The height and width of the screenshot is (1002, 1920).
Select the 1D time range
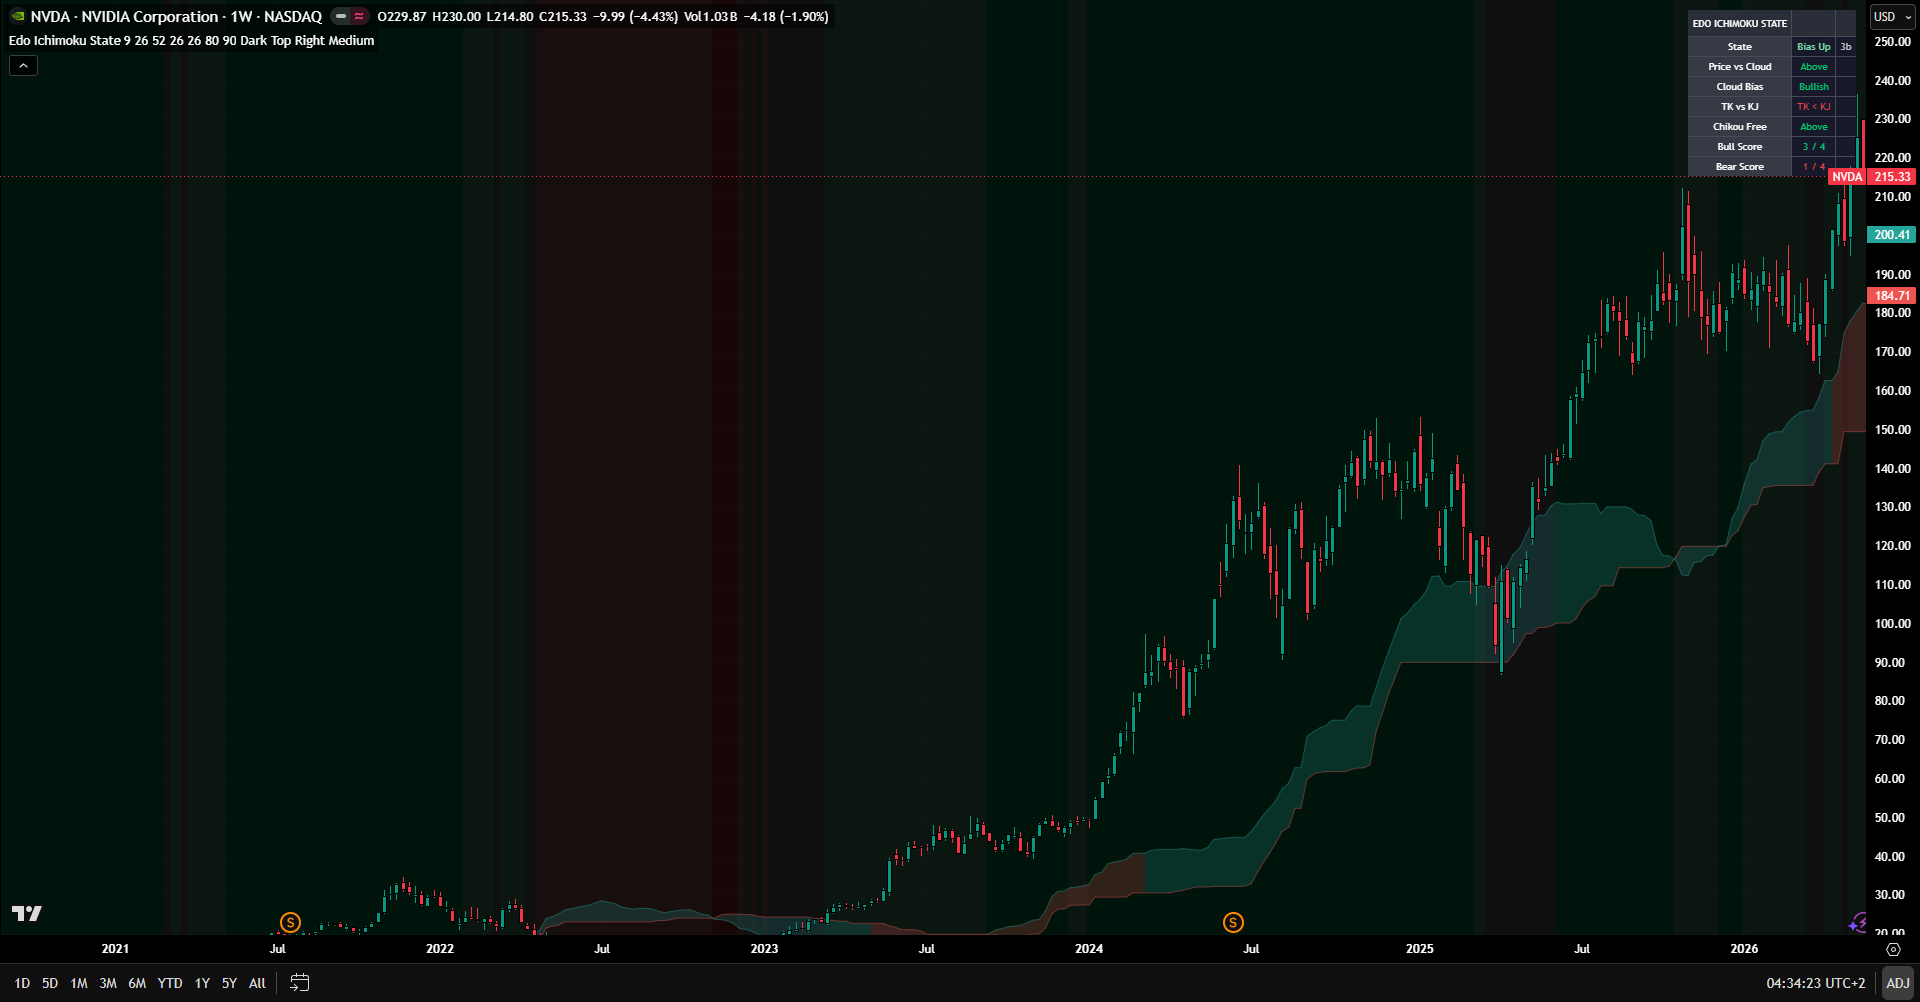coord(22,983)
